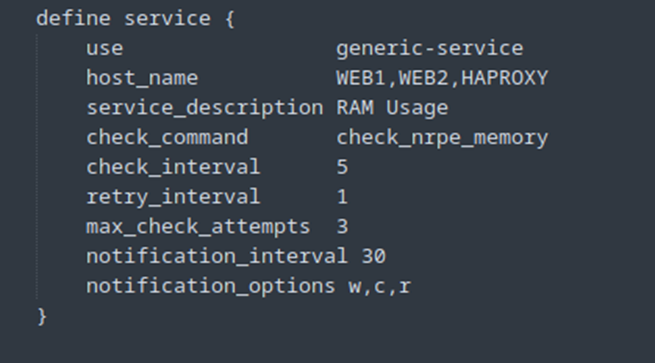
Task: Click the 'host_name' directive
Action: (x=142, y=78)
